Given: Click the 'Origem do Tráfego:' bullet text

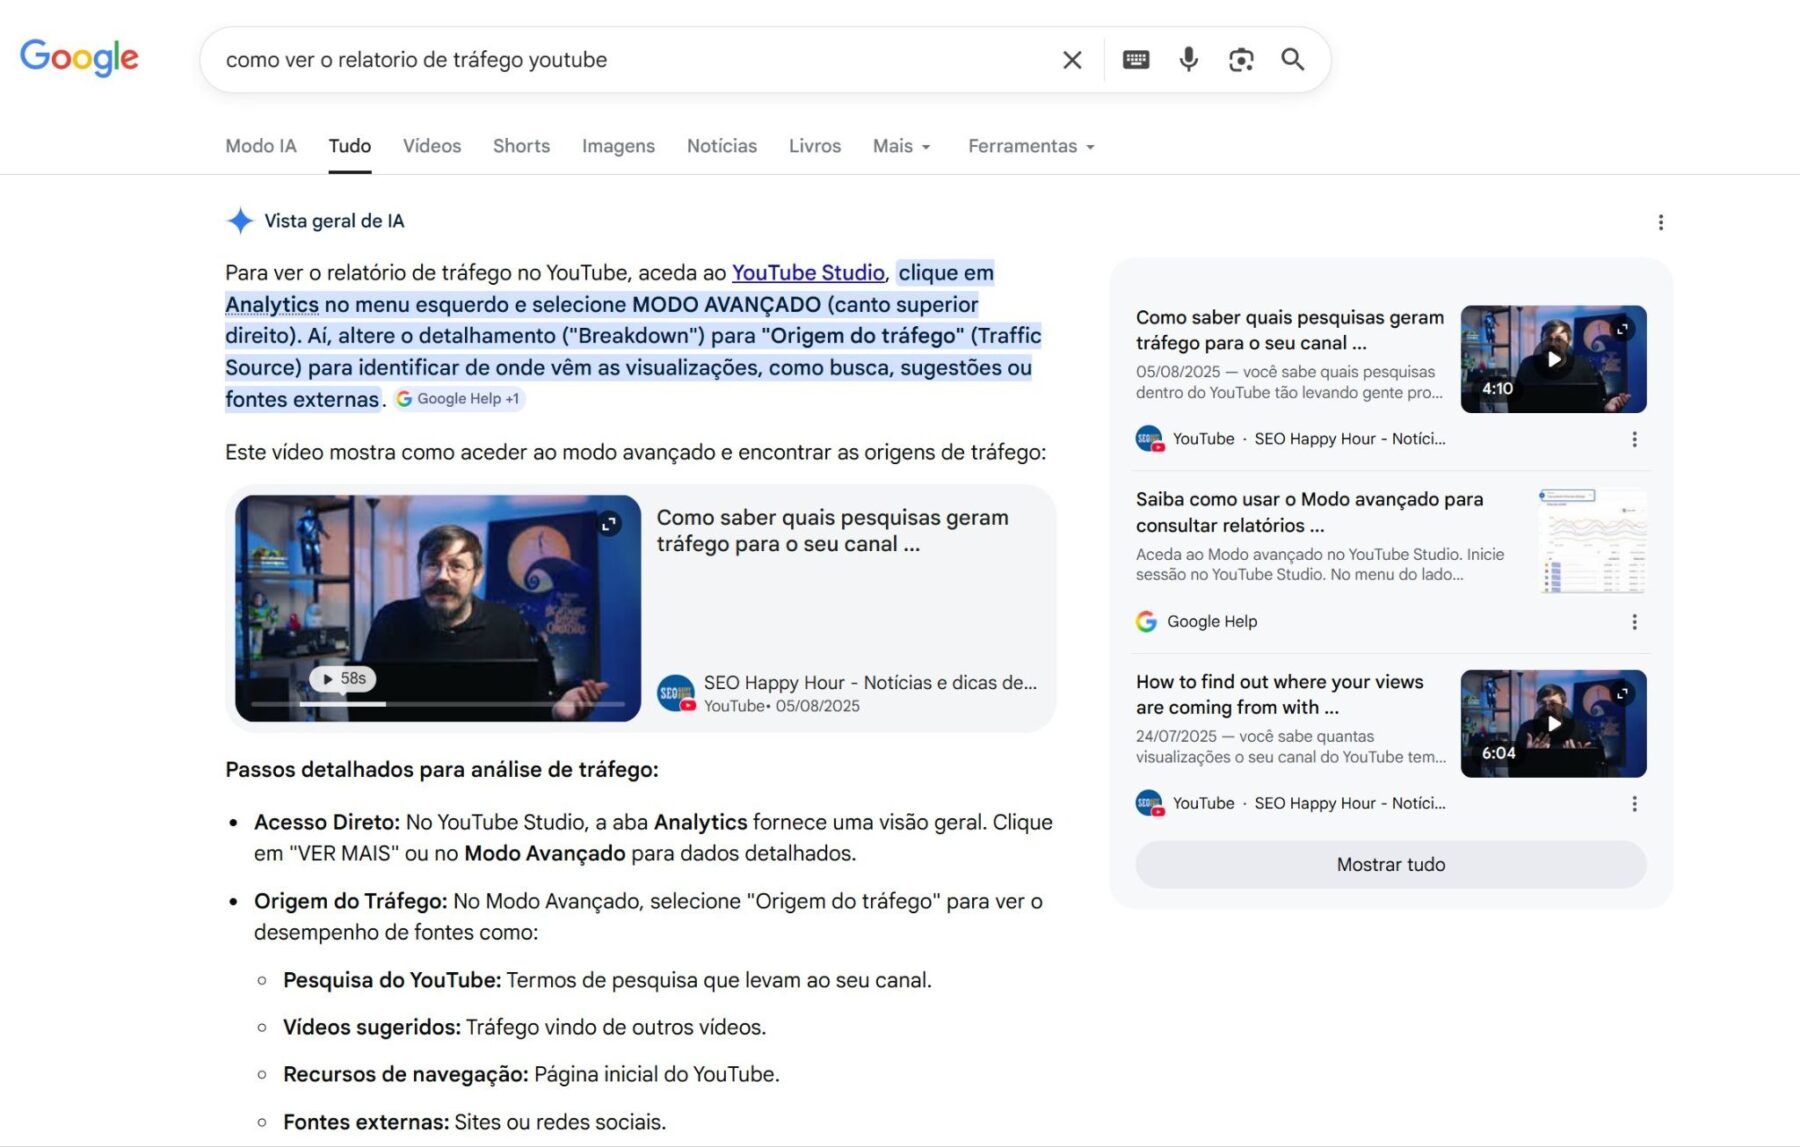Looking at the screenshot, I should tap(350, 901).
